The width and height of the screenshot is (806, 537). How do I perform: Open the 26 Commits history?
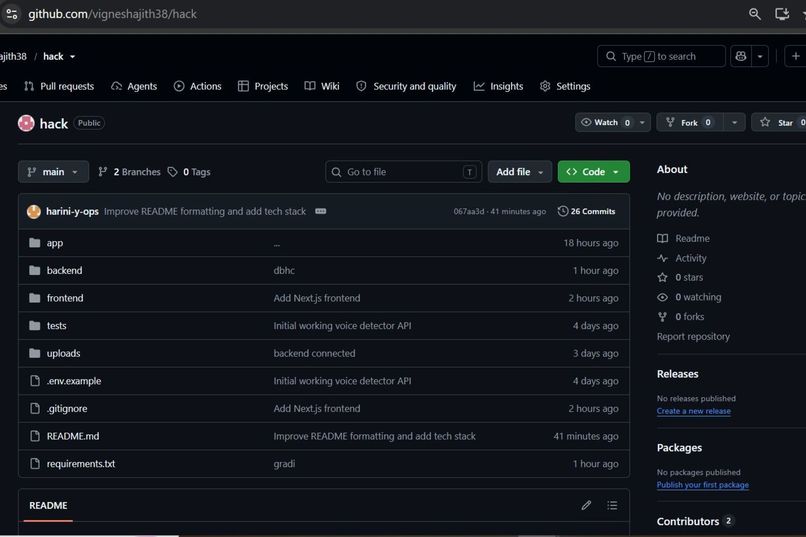click(x=587, y=211)
